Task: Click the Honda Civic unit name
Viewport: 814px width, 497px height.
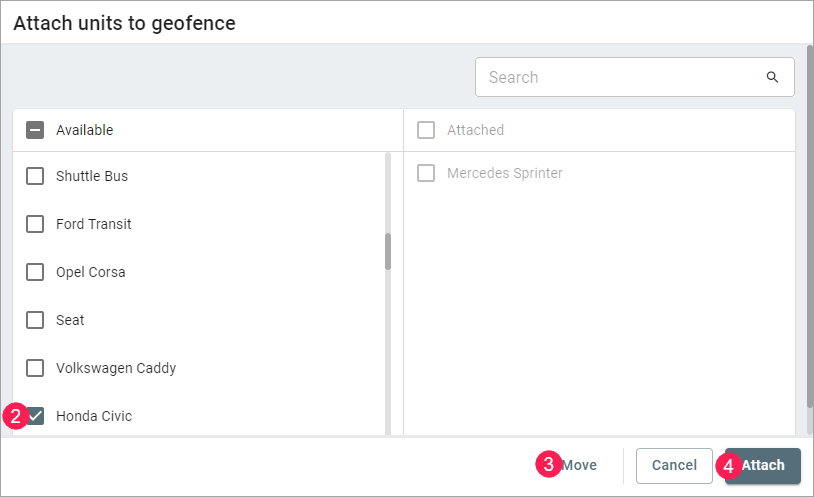Action: point(94,416)
